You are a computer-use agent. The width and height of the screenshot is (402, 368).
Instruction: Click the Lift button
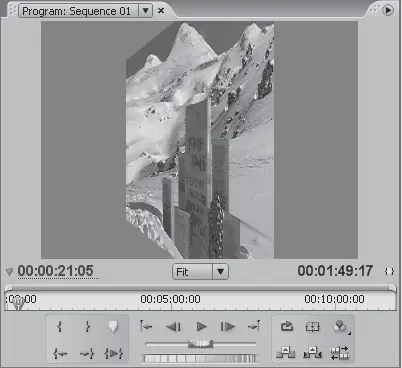click(x=286, y=352)
